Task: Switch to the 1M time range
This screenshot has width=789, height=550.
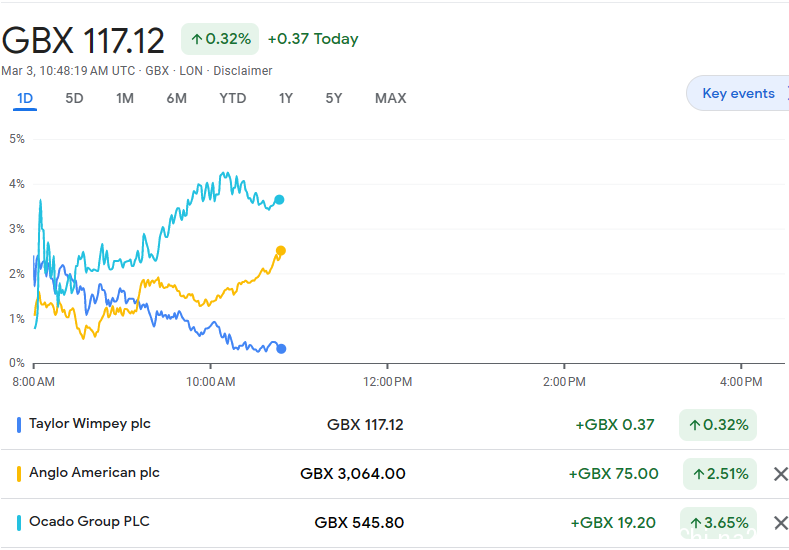Action: tap(125, 98)
